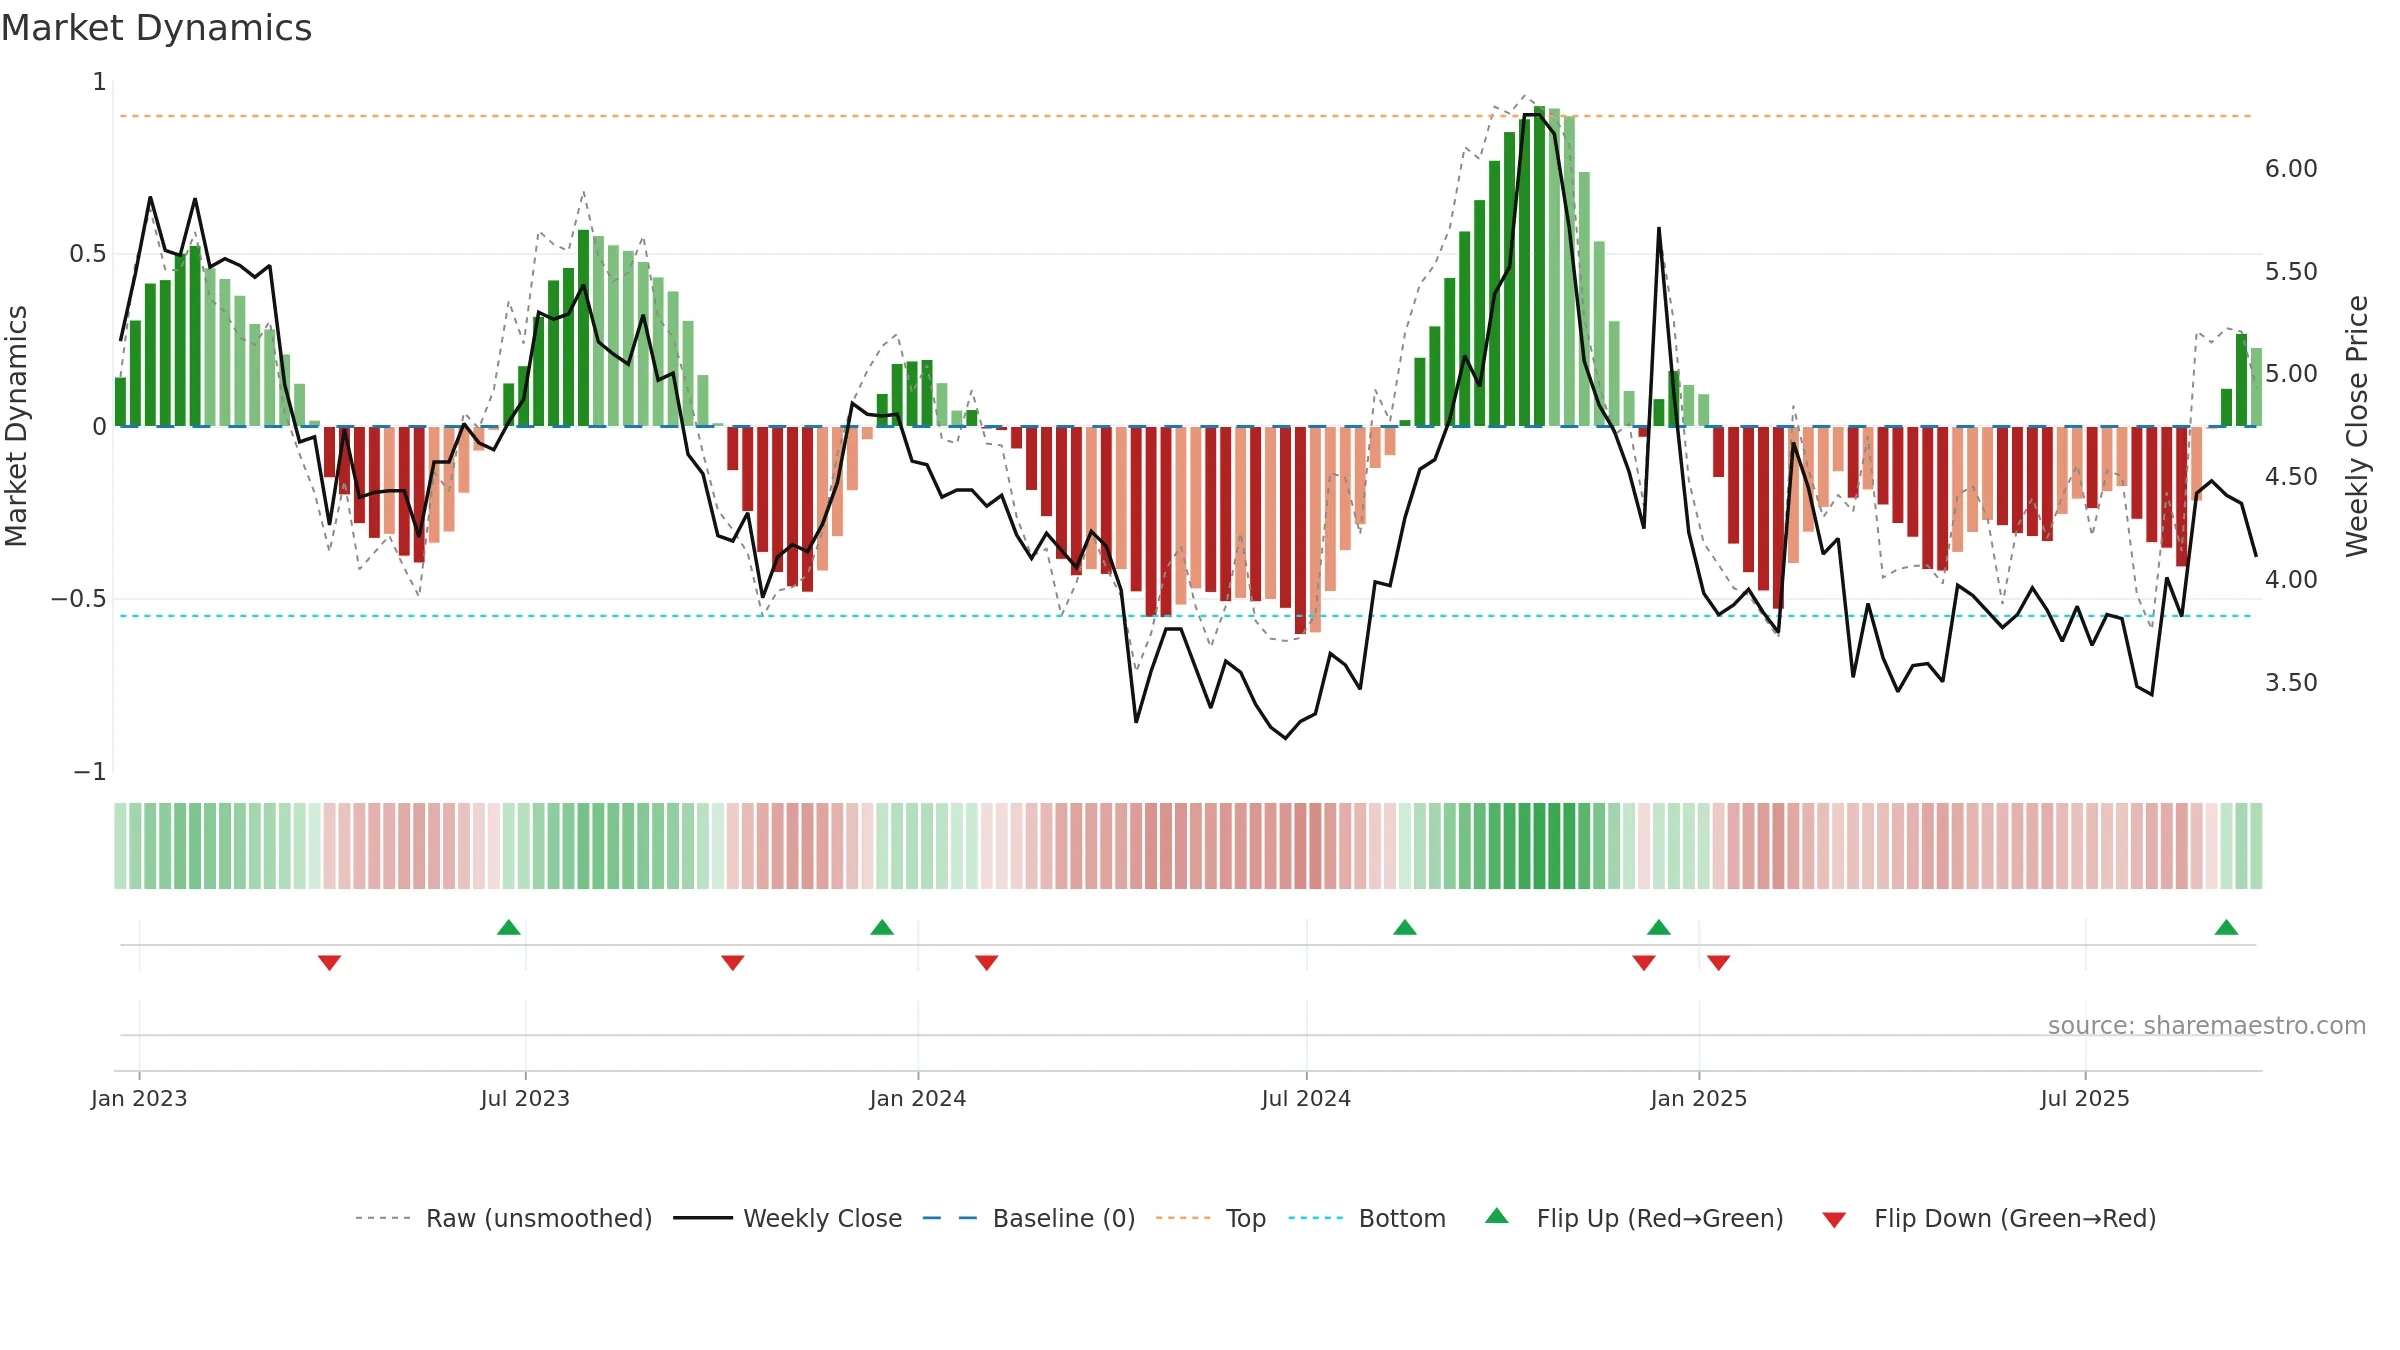Viewport: 2400px width, 1350px height.
Task: Toggle the Raw (unsmoothed) legend entry
Action: coord(504,1218)
